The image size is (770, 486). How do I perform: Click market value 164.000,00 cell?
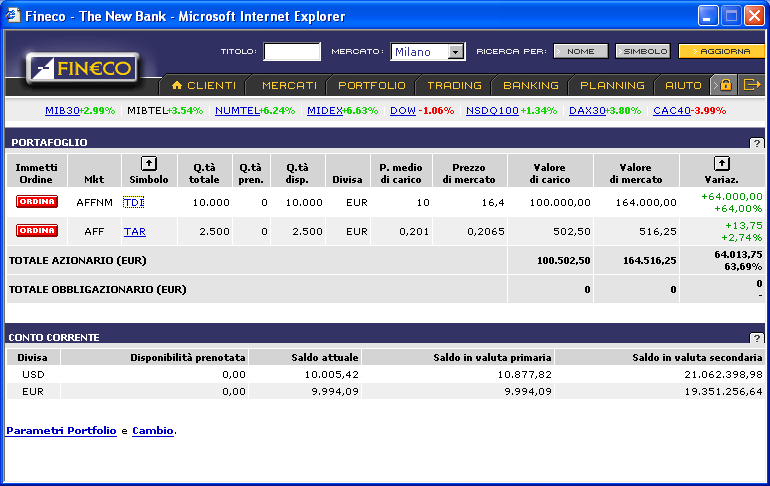[646, 202]
